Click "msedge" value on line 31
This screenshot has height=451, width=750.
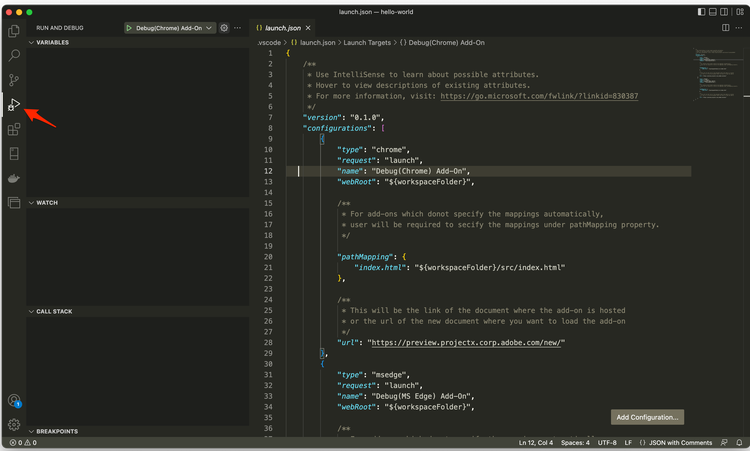389,375
